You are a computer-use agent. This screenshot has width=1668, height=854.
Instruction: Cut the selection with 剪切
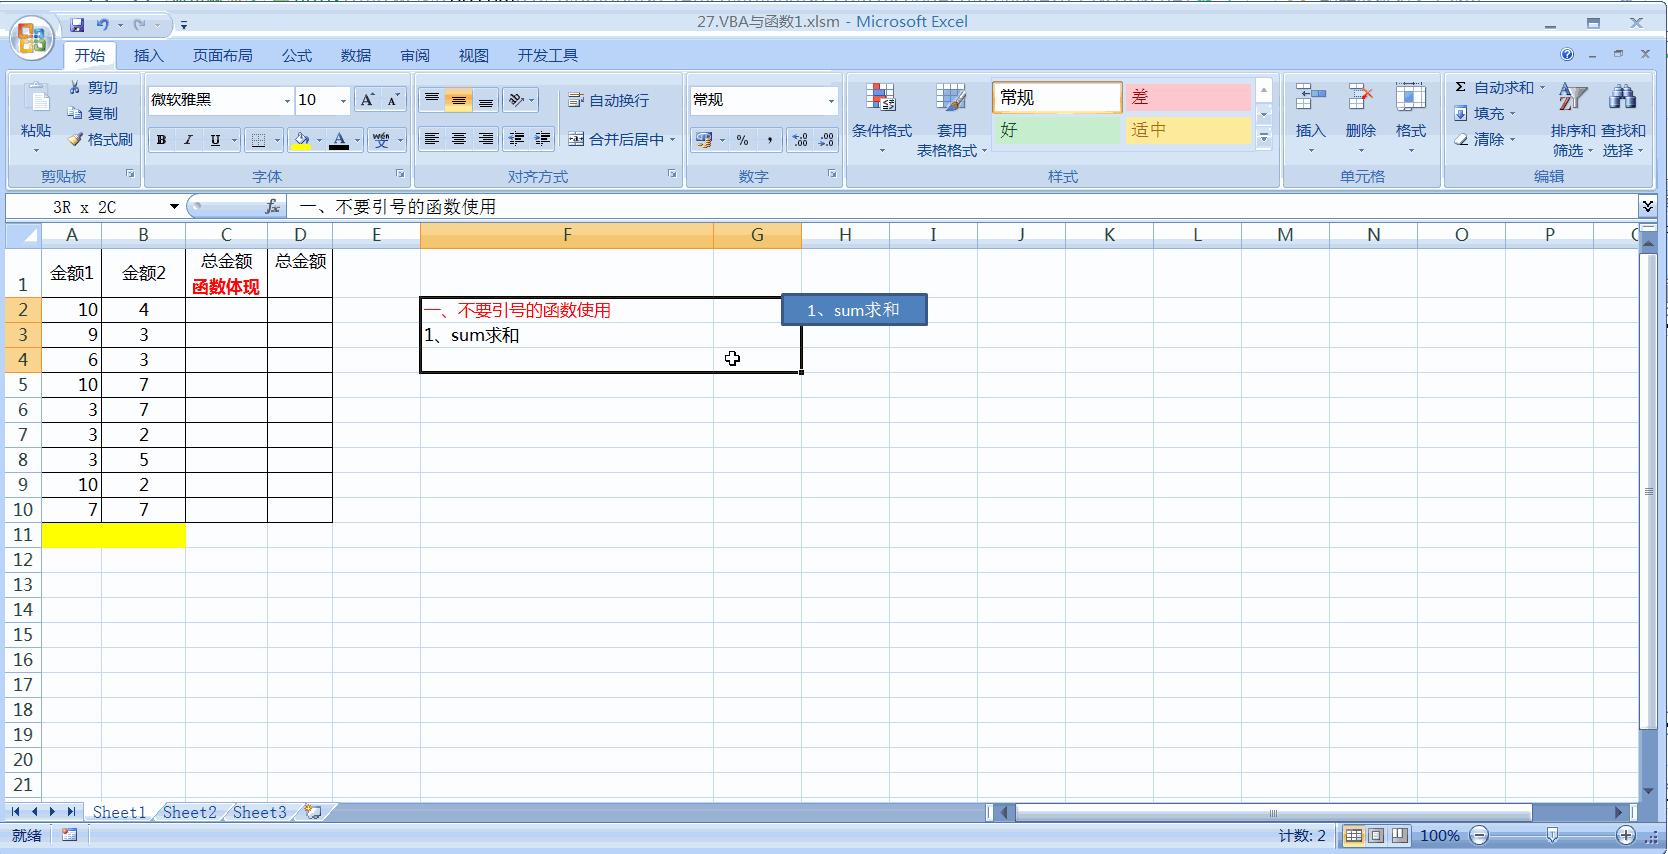click(93, 88)
